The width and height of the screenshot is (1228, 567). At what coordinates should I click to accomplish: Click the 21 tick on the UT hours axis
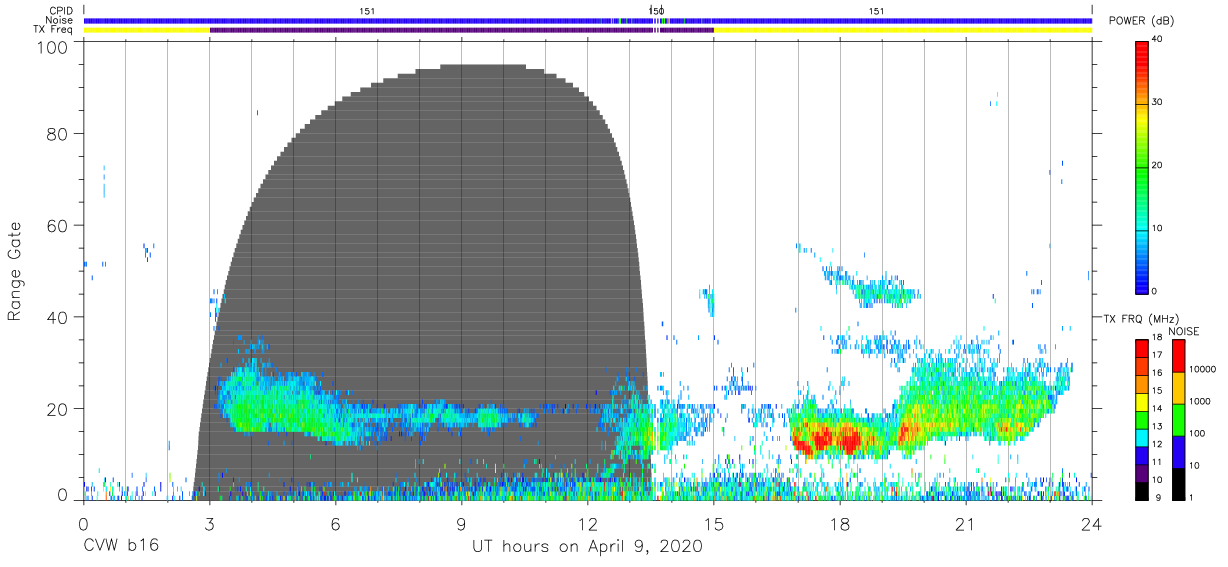965,525
